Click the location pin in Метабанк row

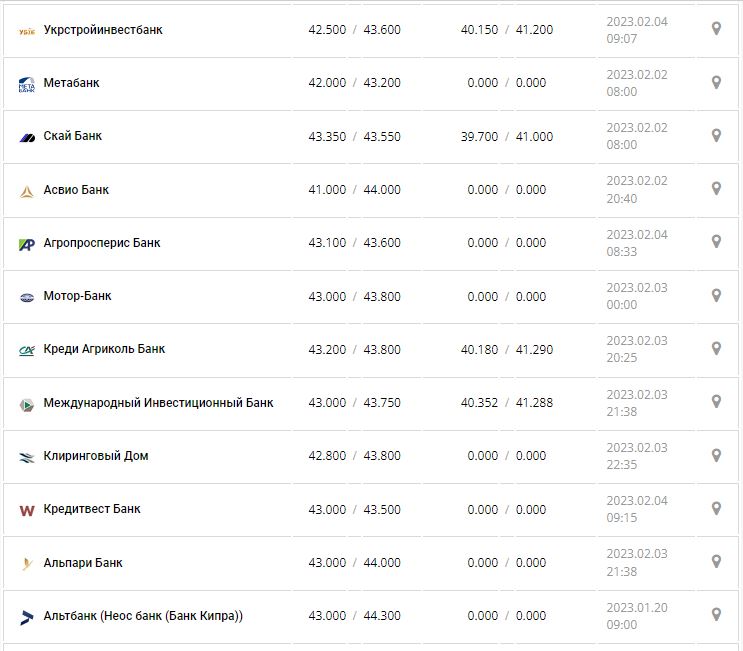click(x=716, y=82)
